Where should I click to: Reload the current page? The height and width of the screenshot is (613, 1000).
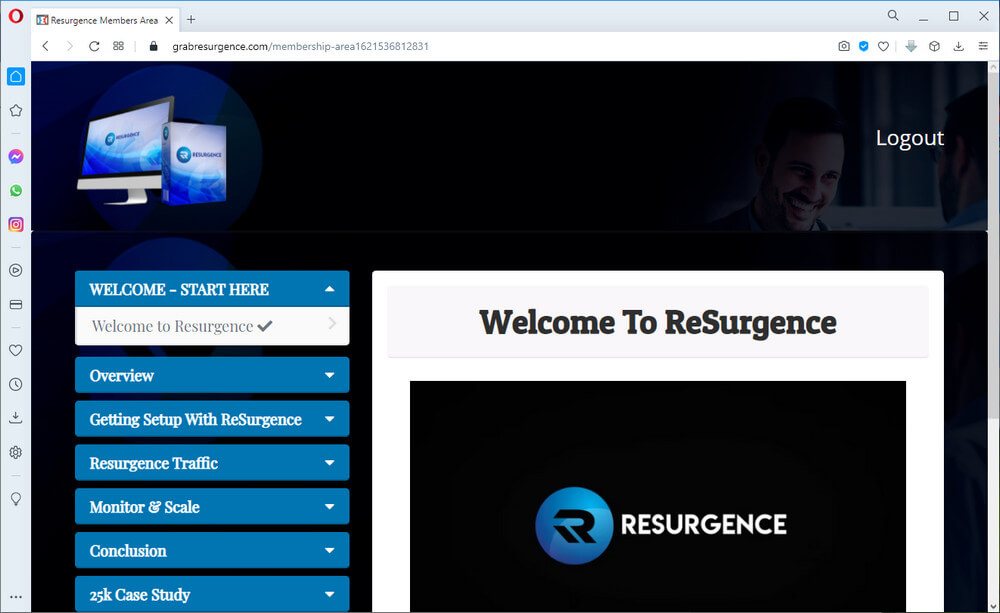pyautogui.click(x=94, y=46)
